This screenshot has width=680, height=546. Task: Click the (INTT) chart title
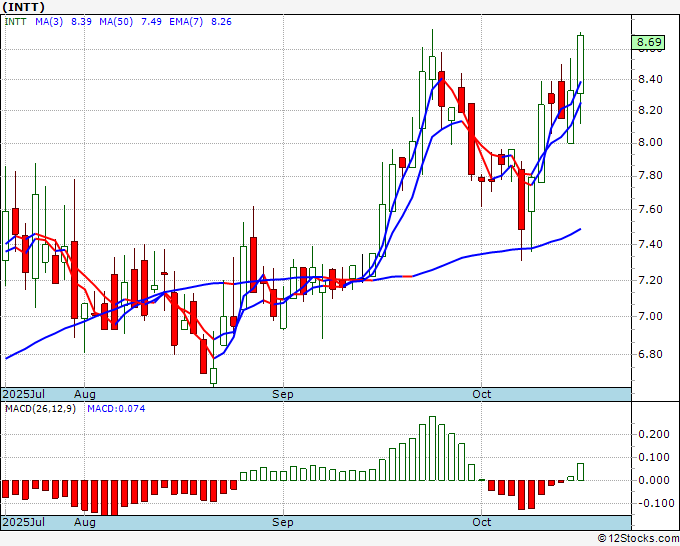(23, 7)
